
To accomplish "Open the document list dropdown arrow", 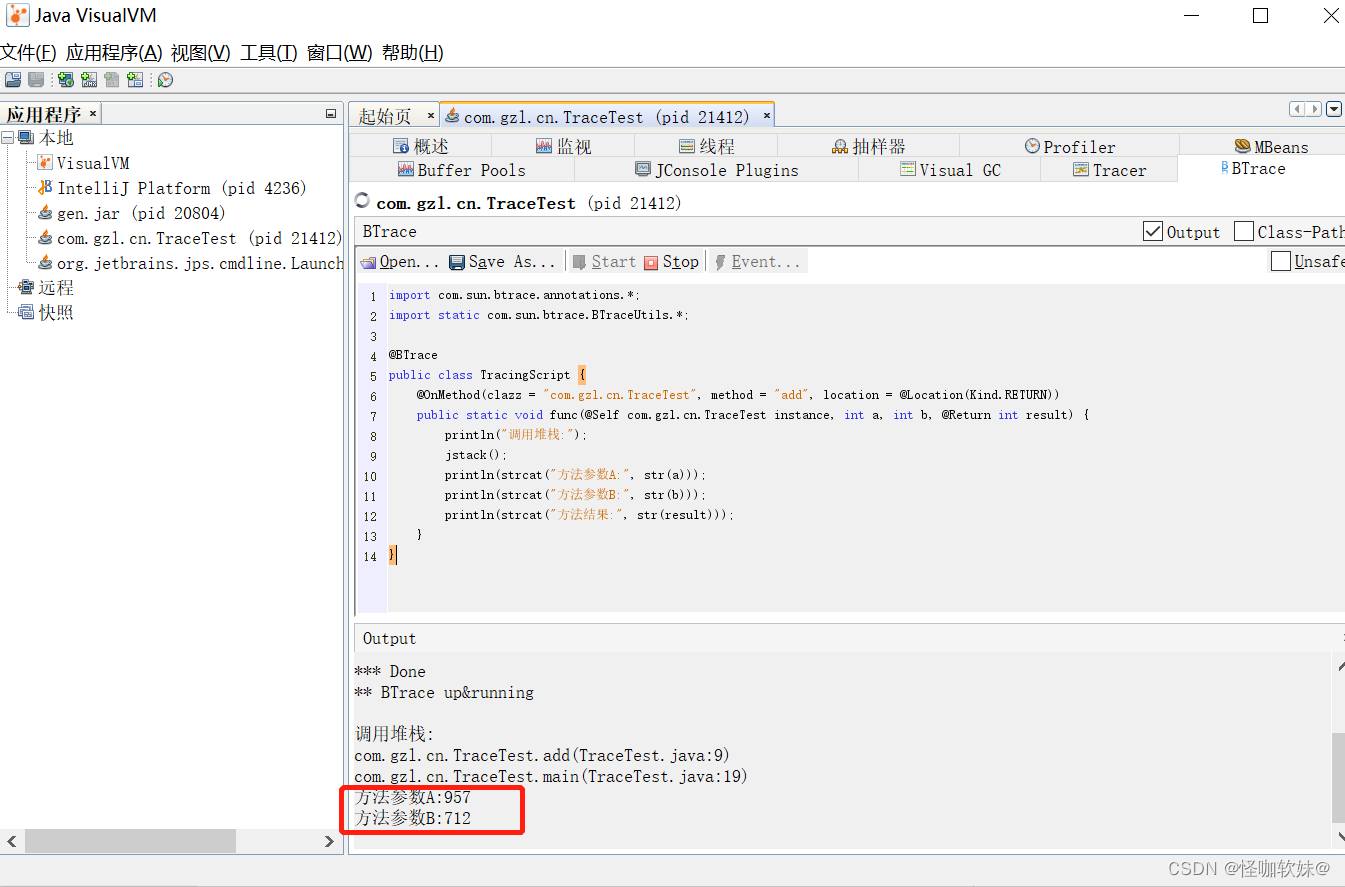I will [x=1334, y=109].
